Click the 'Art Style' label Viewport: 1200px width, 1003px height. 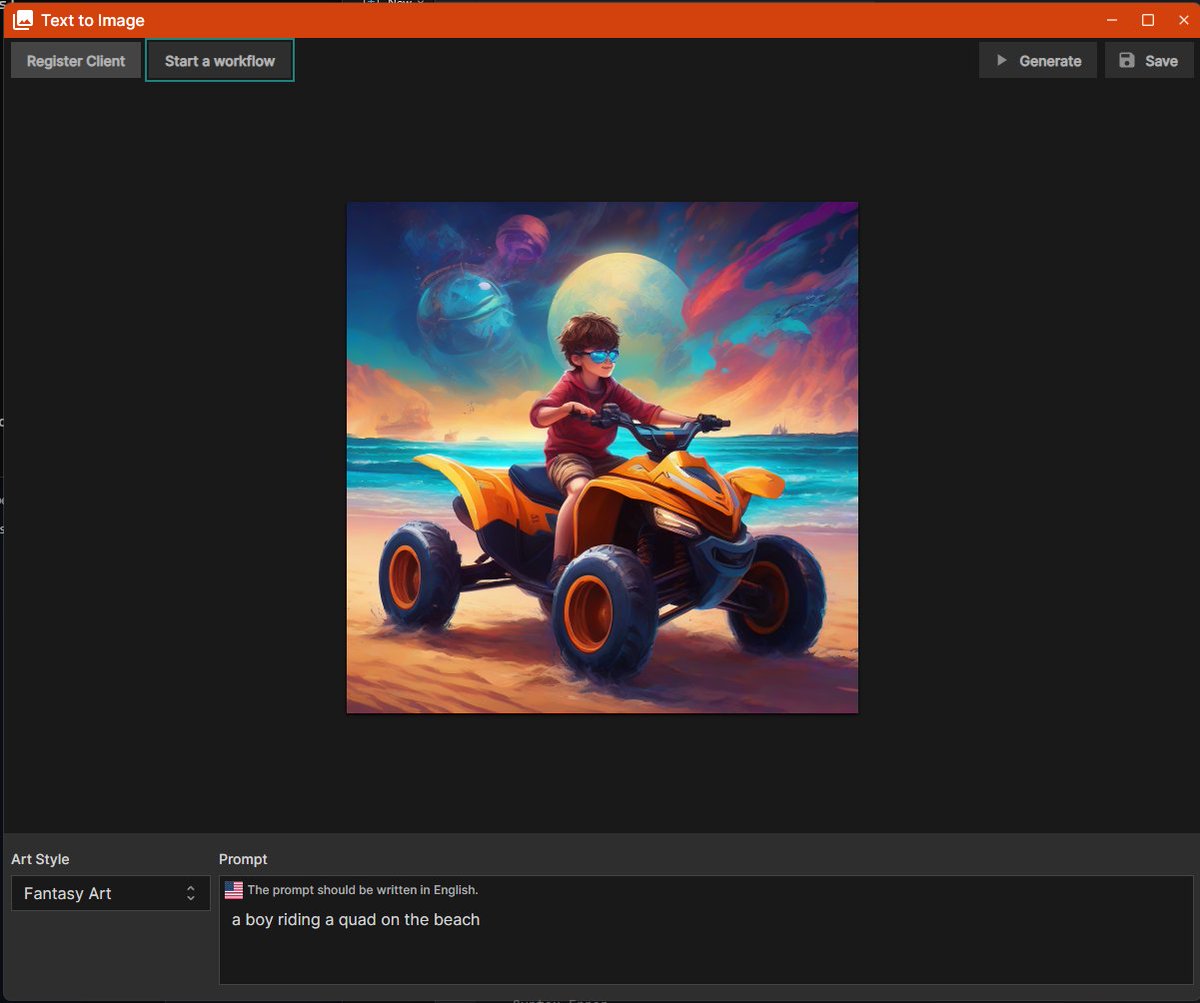tap(40, 859)
